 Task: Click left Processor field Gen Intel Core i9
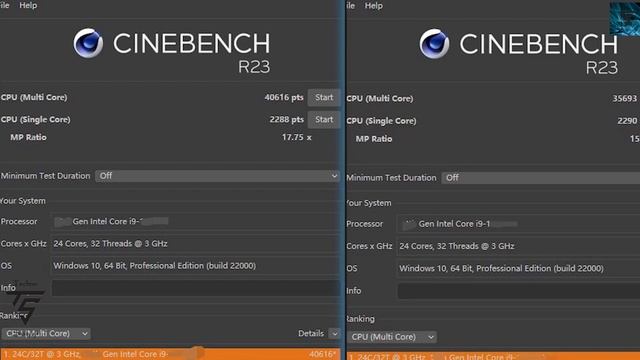click(x=196, y=222)
